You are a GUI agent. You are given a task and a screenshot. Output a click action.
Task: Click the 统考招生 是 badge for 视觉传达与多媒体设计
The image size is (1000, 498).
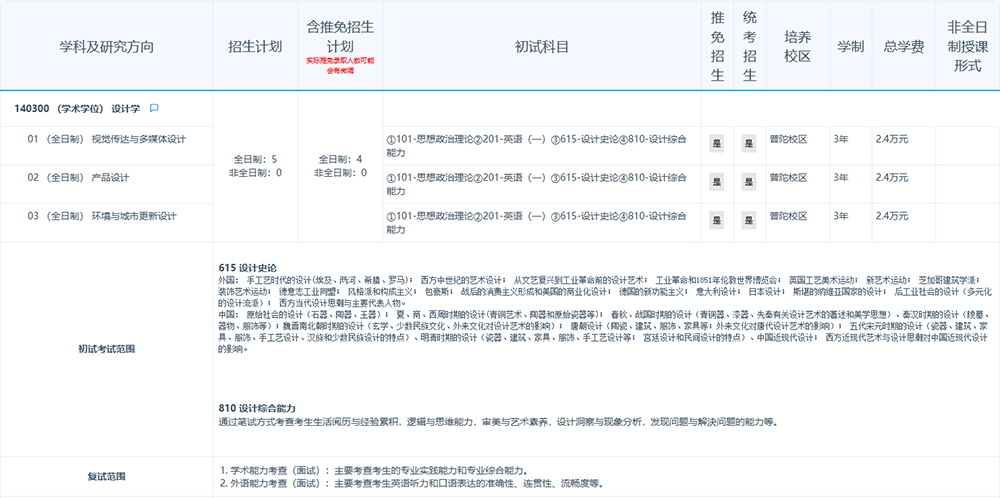749,143
